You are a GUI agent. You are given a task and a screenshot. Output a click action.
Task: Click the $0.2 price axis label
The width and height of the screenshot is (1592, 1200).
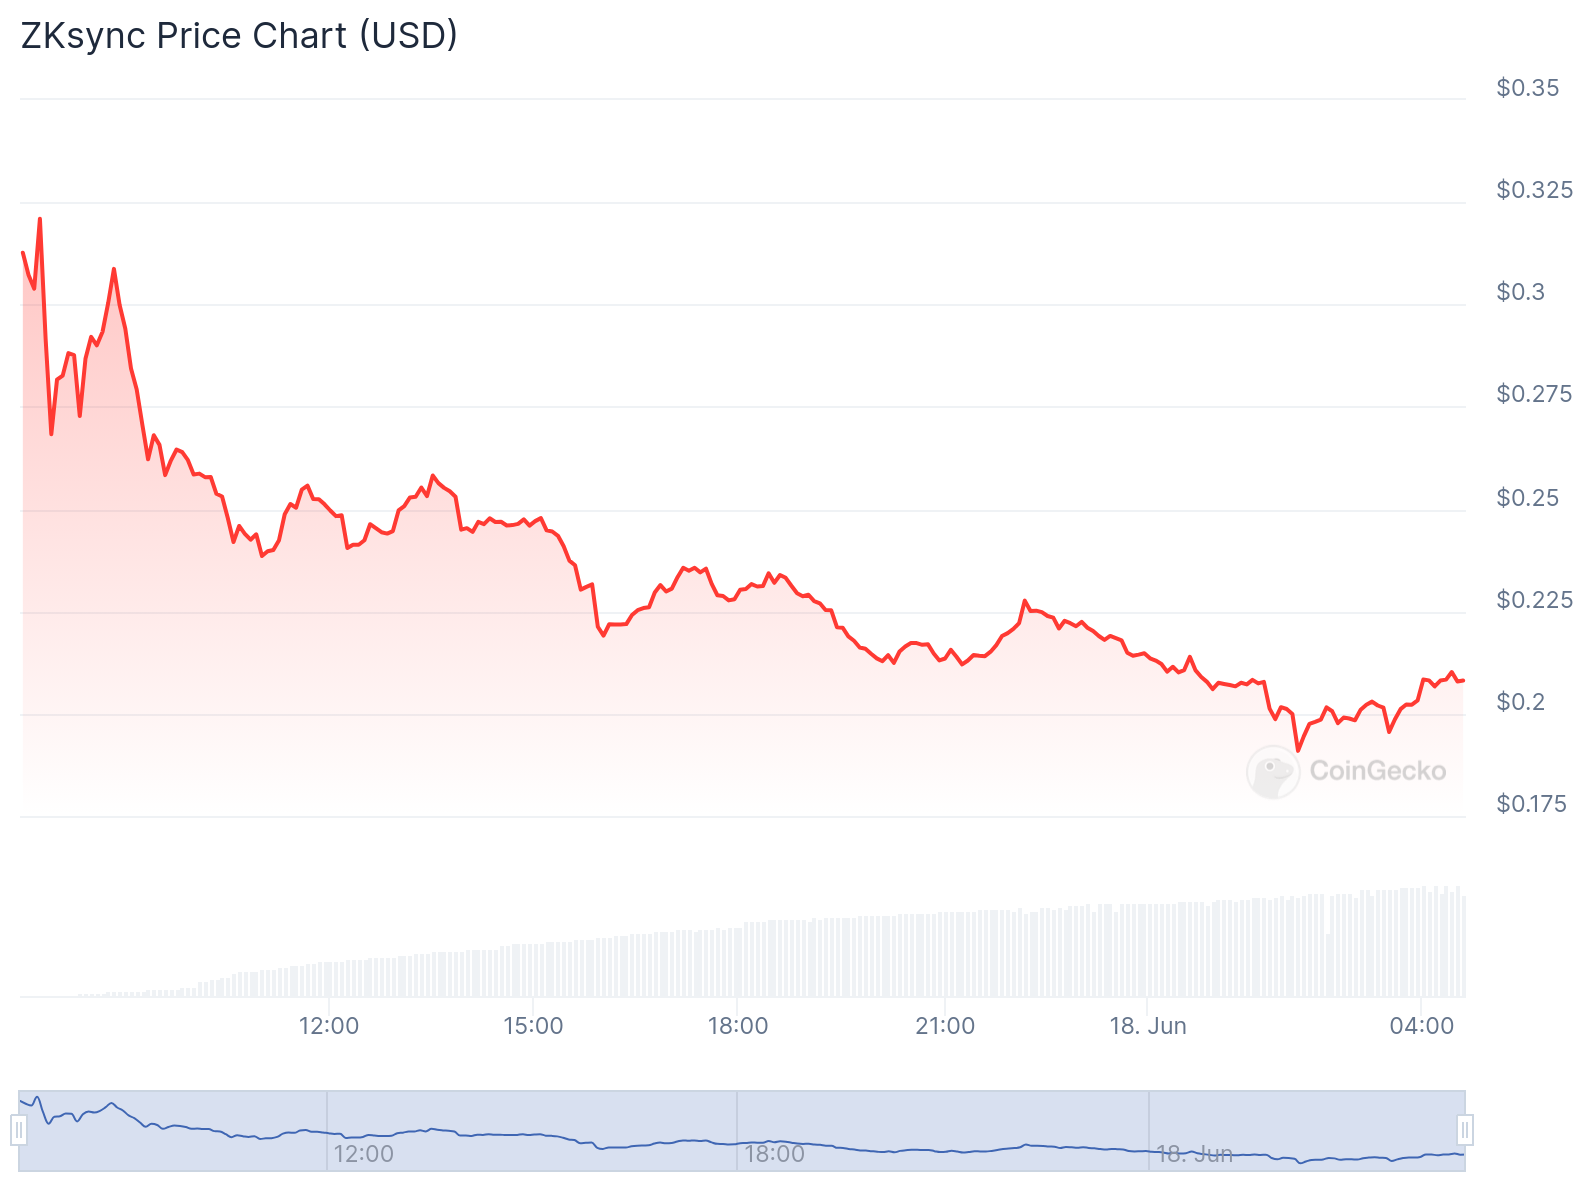(x=1521, y=702)
